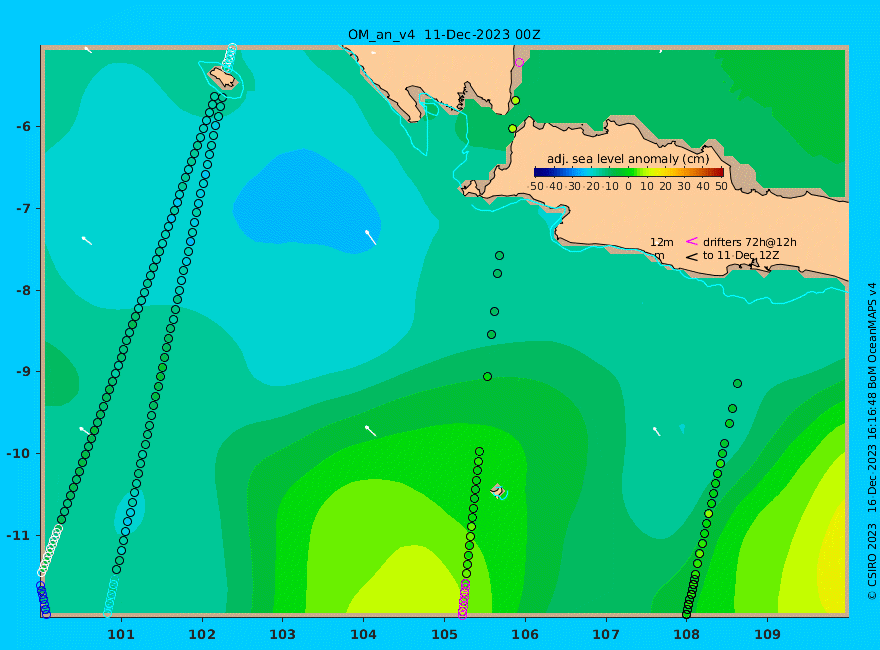Viewport: 880px width, 650px height.
Task: Select latitude axis label -11
Action: pos(19,535)
